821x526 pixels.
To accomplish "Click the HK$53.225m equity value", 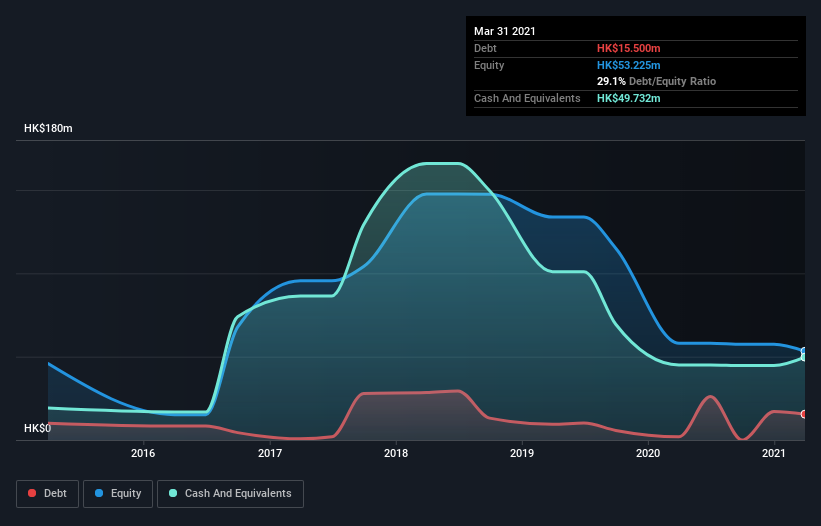I will [628, 65].
